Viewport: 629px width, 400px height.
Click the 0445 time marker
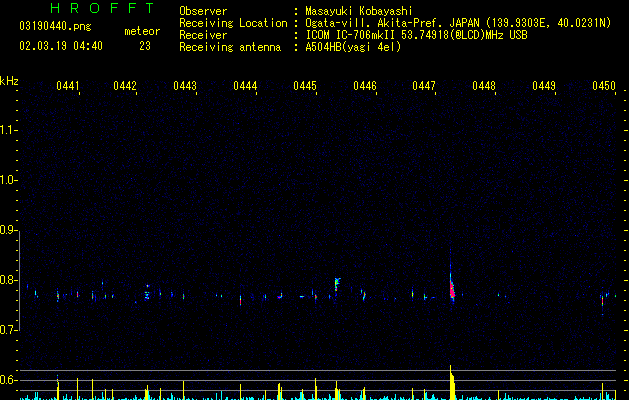click(305, 86)
